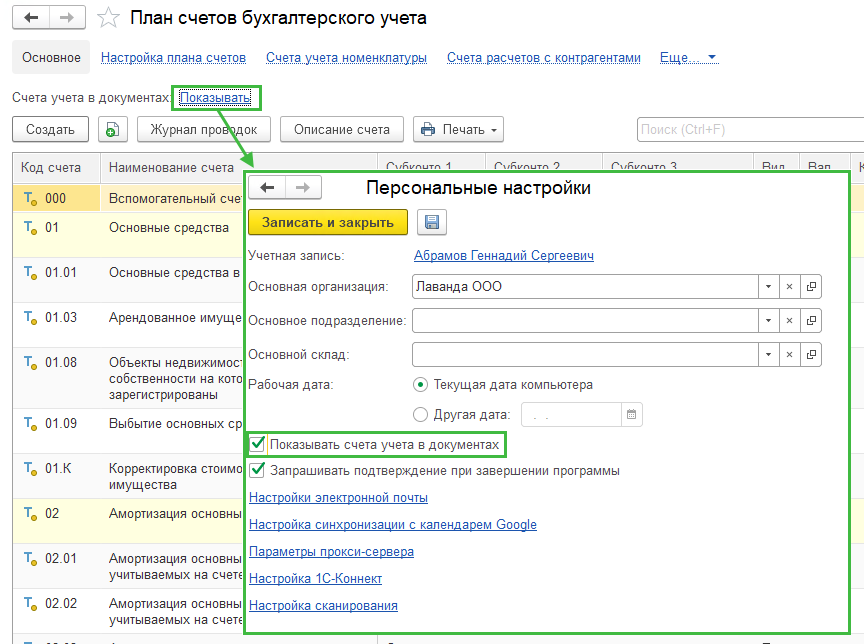Screen dimensions: 864x644
Task: Click the account icon in row 01.К
Action: pyautogui.click(x=30, y=469)
